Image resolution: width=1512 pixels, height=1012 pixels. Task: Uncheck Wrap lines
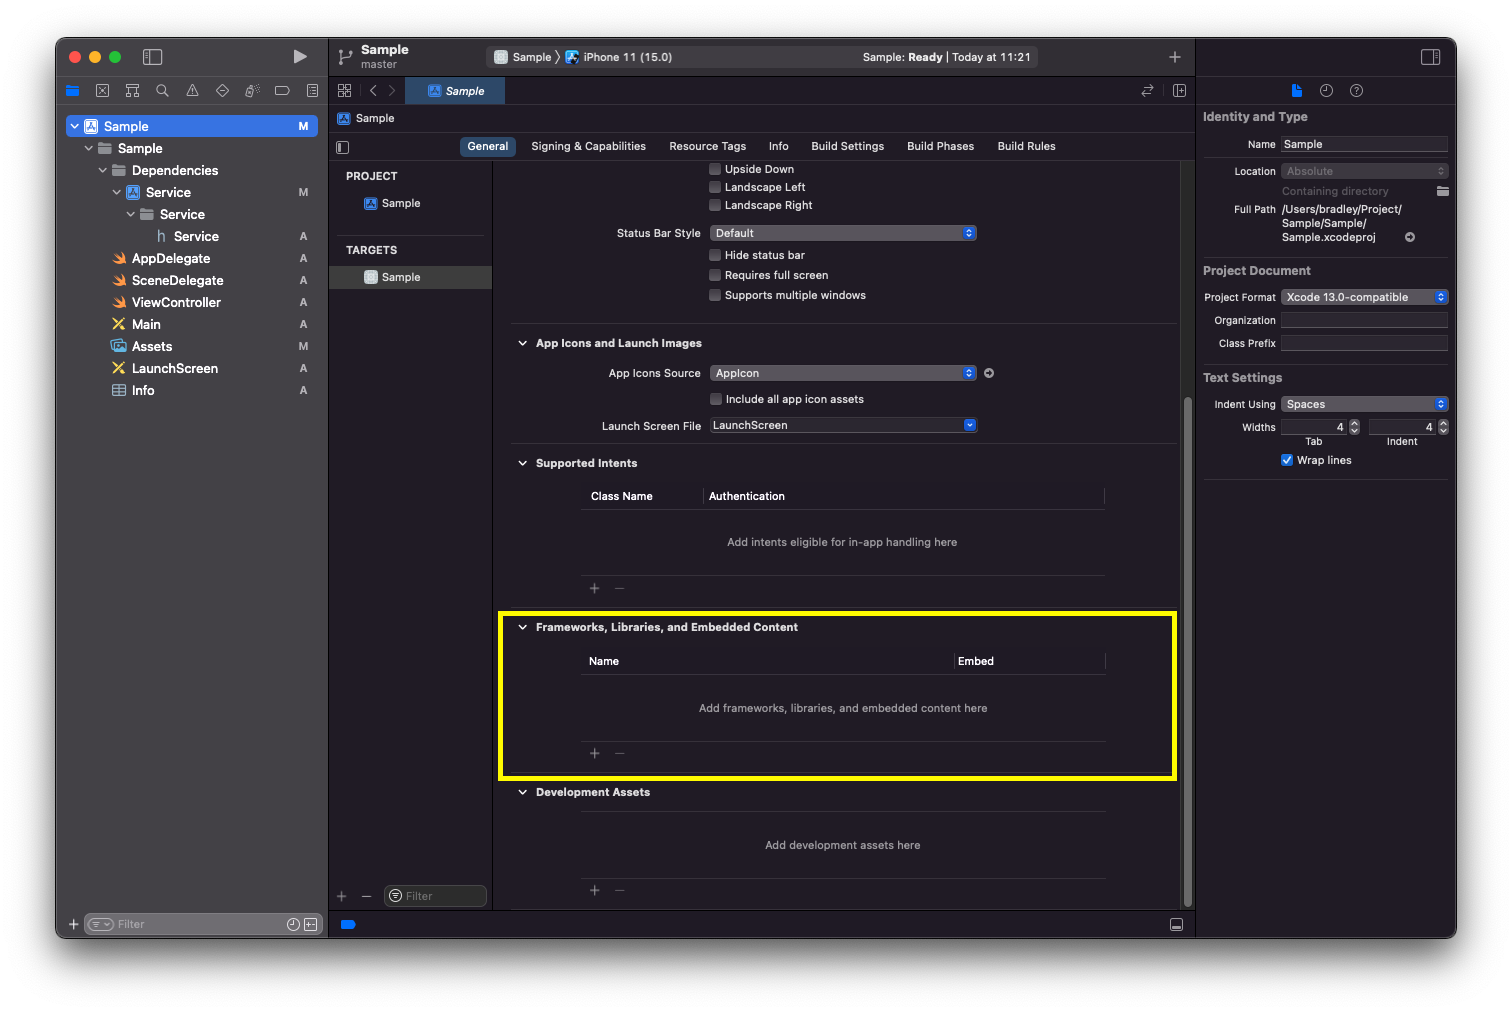point(1287,460)
